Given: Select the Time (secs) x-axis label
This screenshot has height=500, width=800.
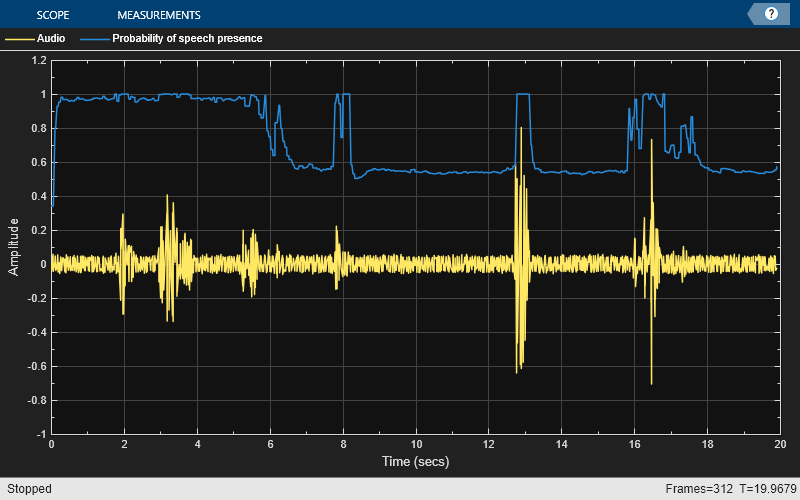Looking at the screenshot, I should (415, 462).
